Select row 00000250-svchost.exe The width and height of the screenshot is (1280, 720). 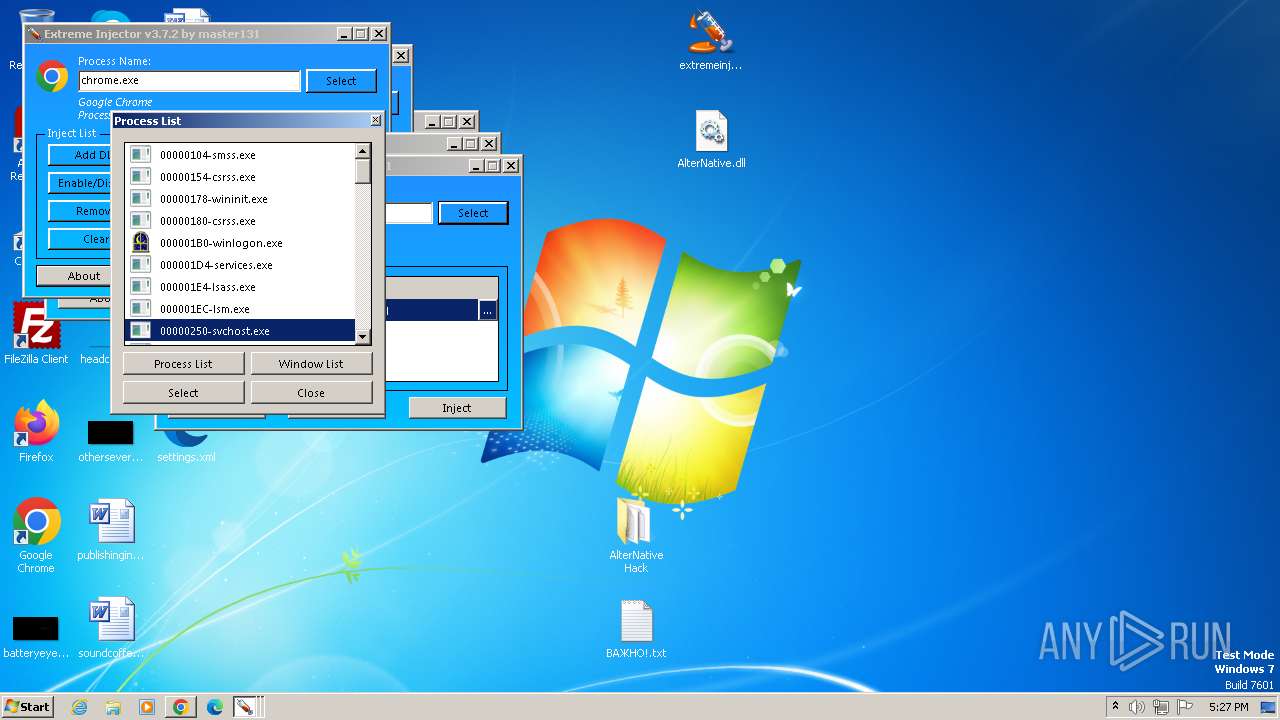tap(240, 331)
